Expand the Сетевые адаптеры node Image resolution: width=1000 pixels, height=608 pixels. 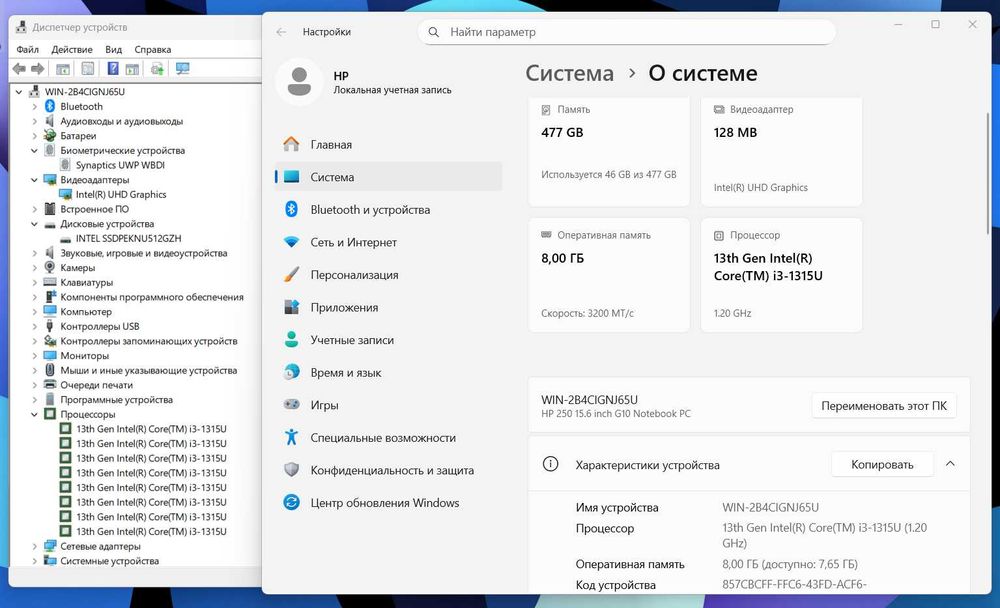click(x=34, y=547)
